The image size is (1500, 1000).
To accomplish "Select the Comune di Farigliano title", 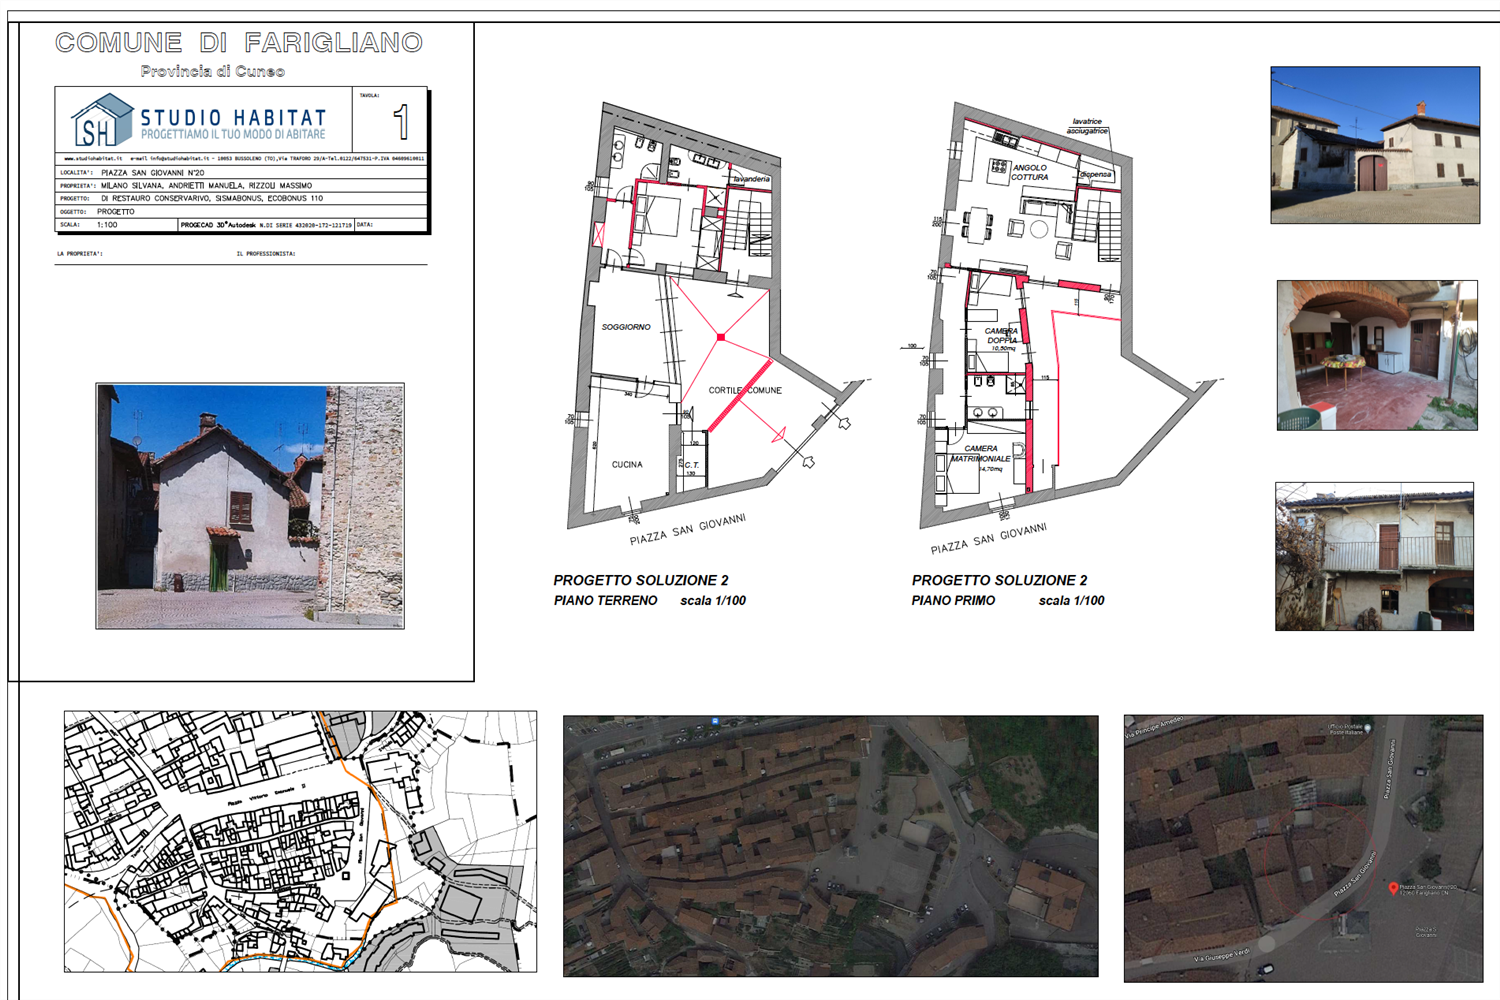I will tap(239, 42).
